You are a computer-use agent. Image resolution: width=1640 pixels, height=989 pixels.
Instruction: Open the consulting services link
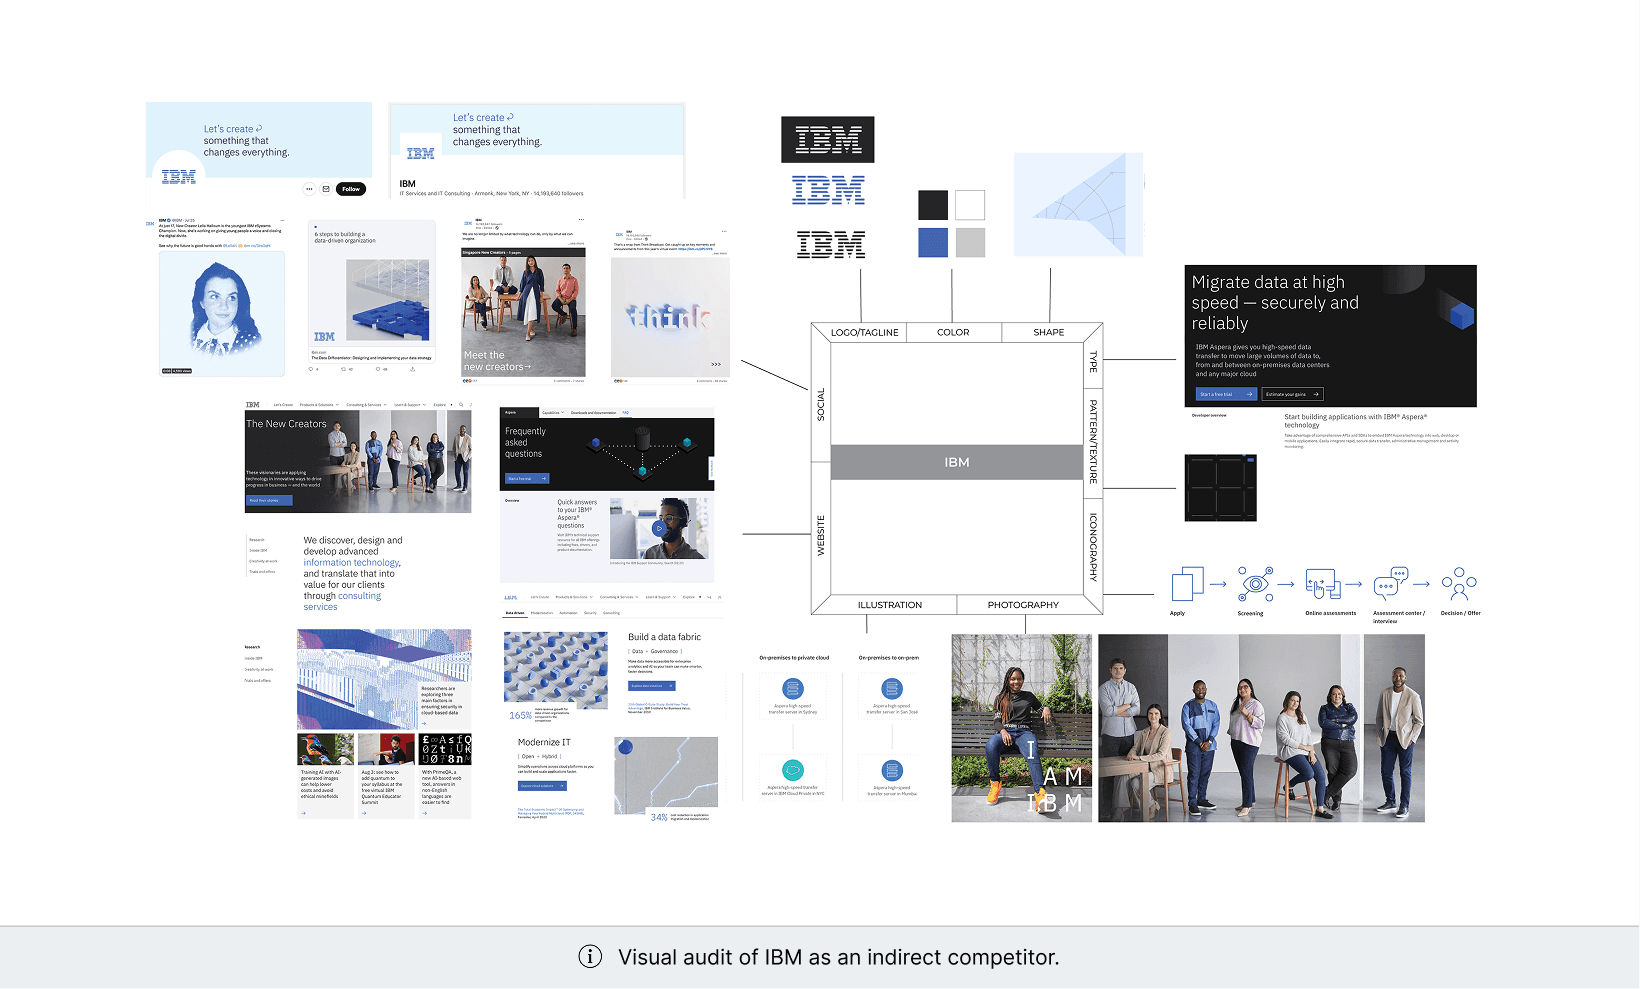[x=342, y=601]
